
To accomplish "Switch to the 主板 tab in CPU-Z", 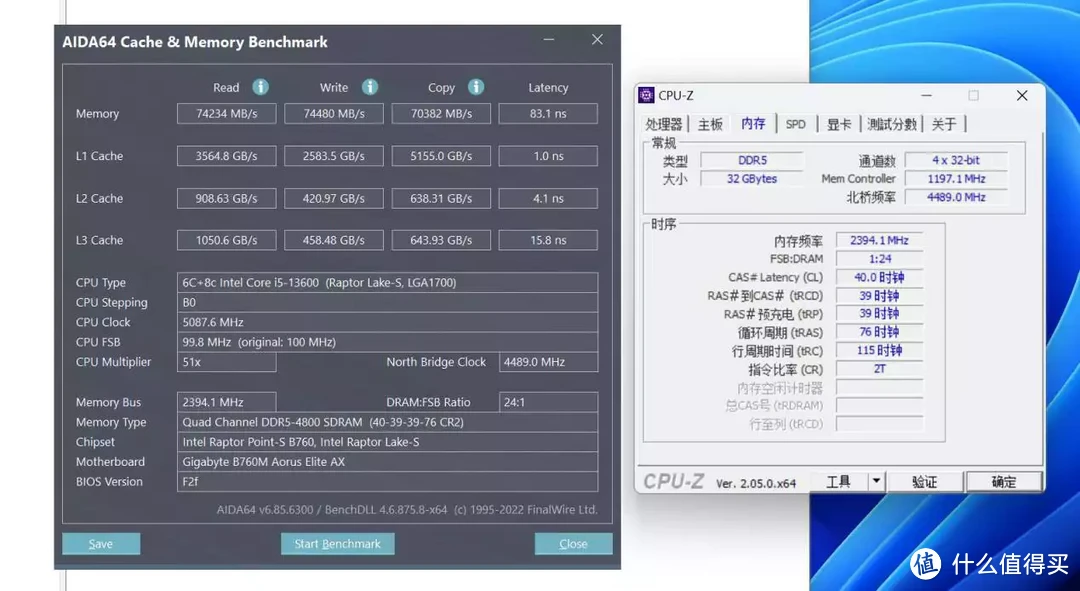I will 710,124.
